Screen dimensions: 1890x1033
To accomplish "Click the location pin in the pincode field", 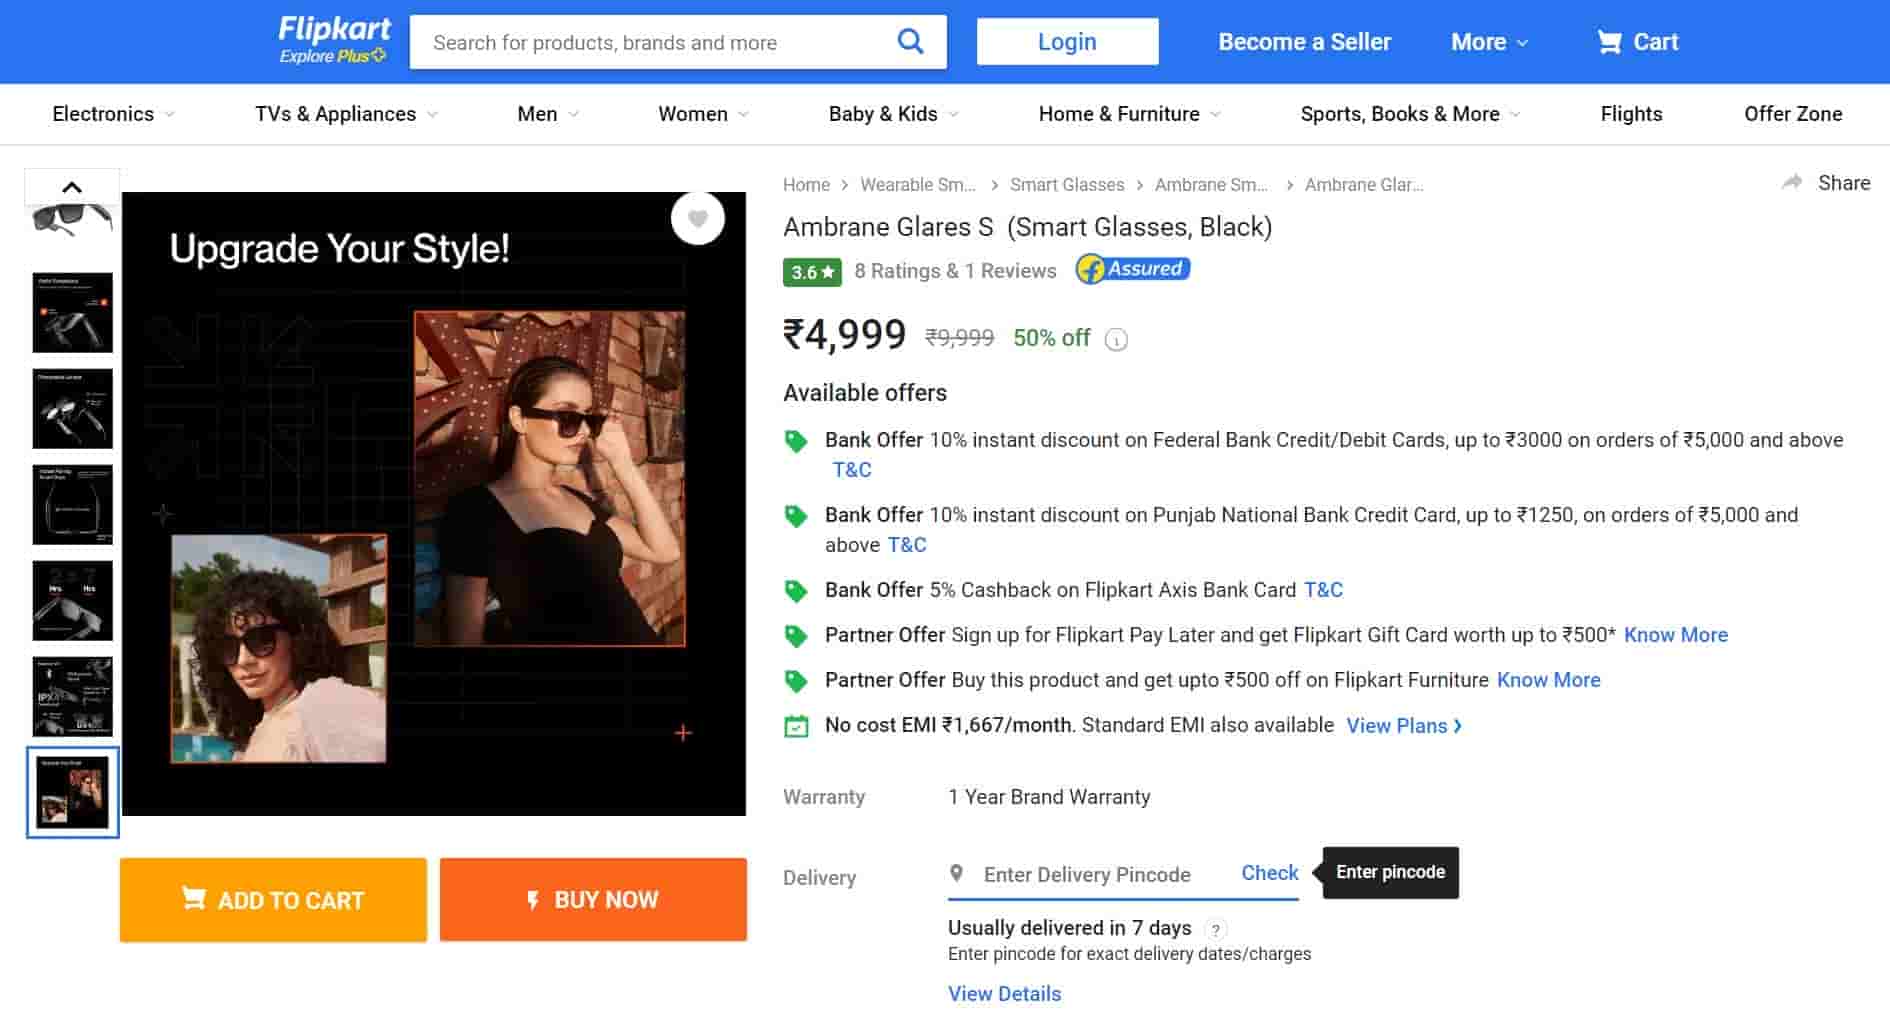I will click(x=956, y=873).
